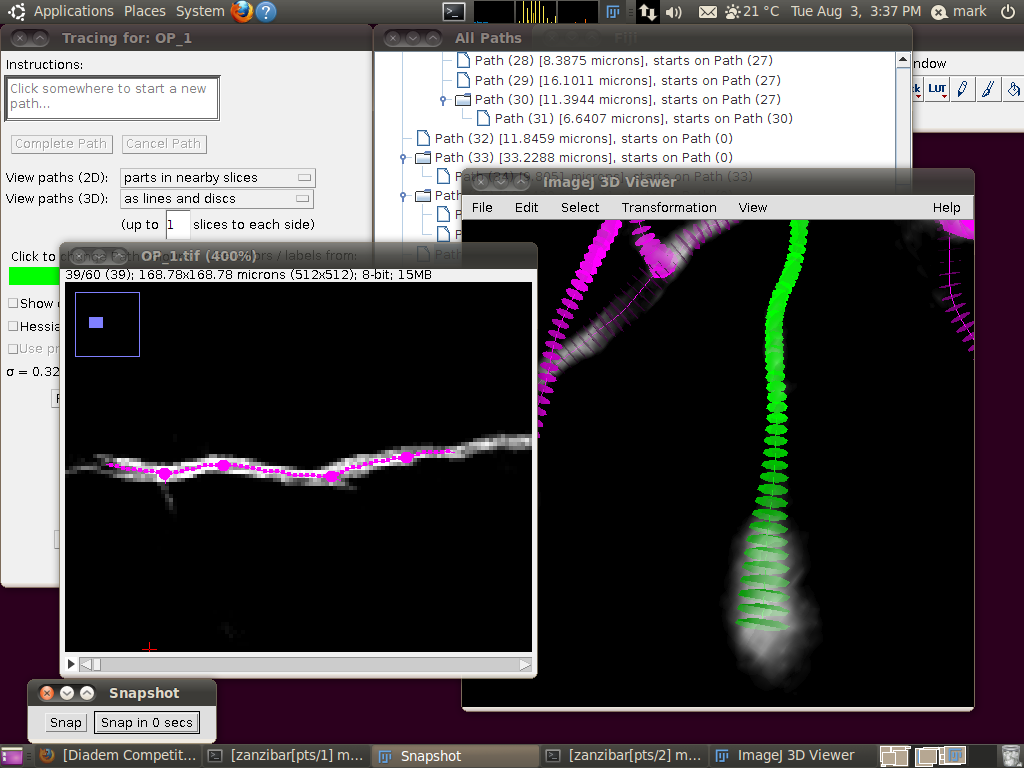Click the date and time clock in panel
Viewport: 1024px width, 768px height.
(x=856, y=11)
